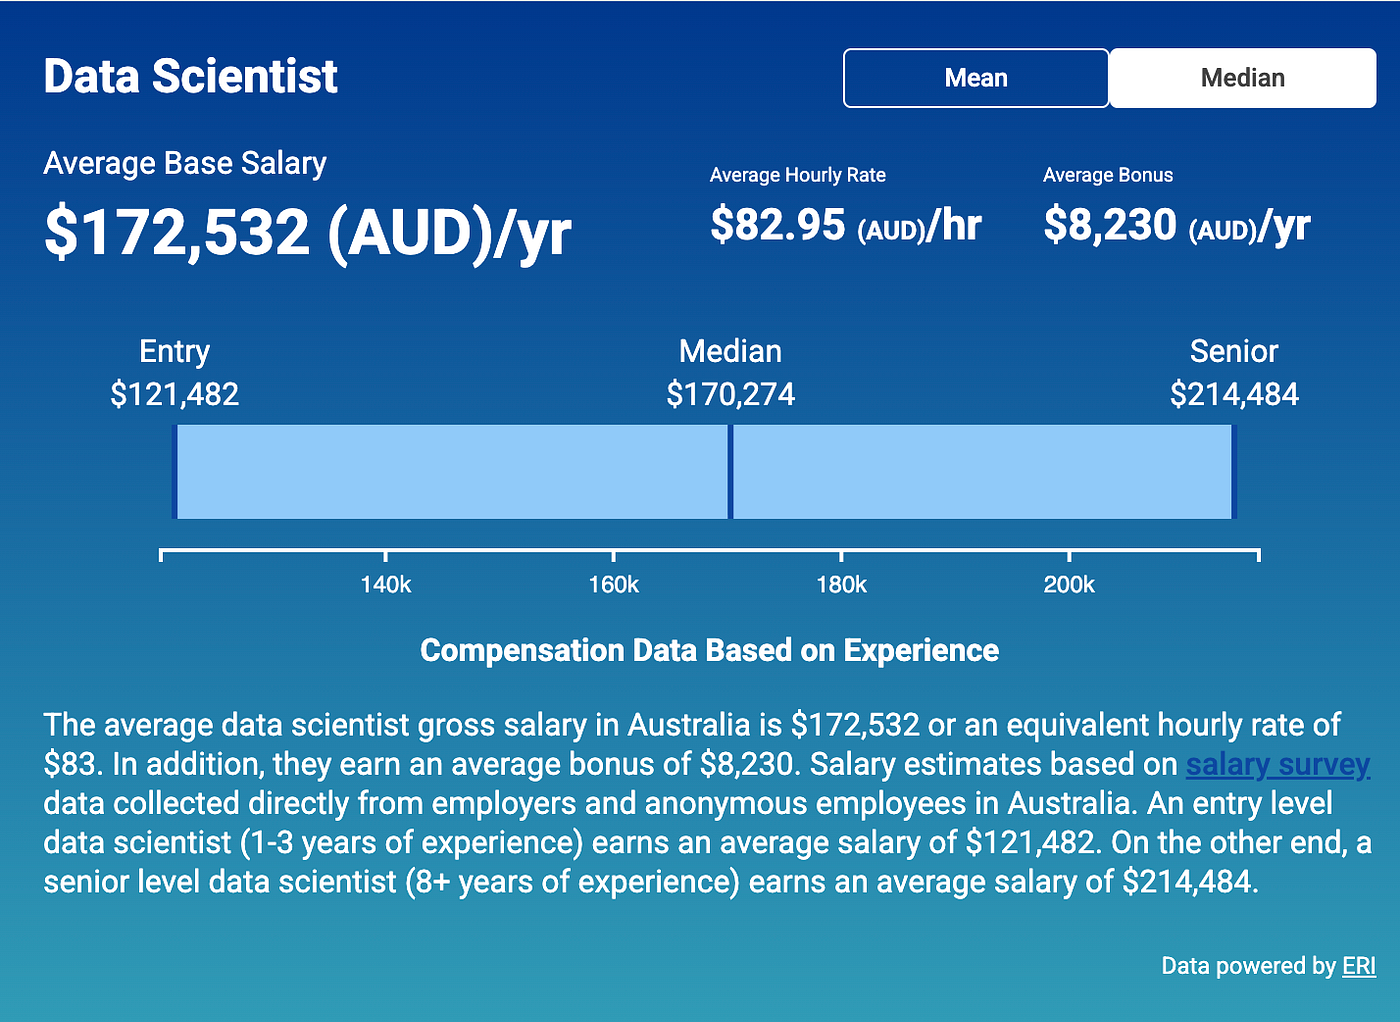Viewport: 1400px width, 1022px height.
Task: Click the Data Scientist heading
Action: point(191,77)
